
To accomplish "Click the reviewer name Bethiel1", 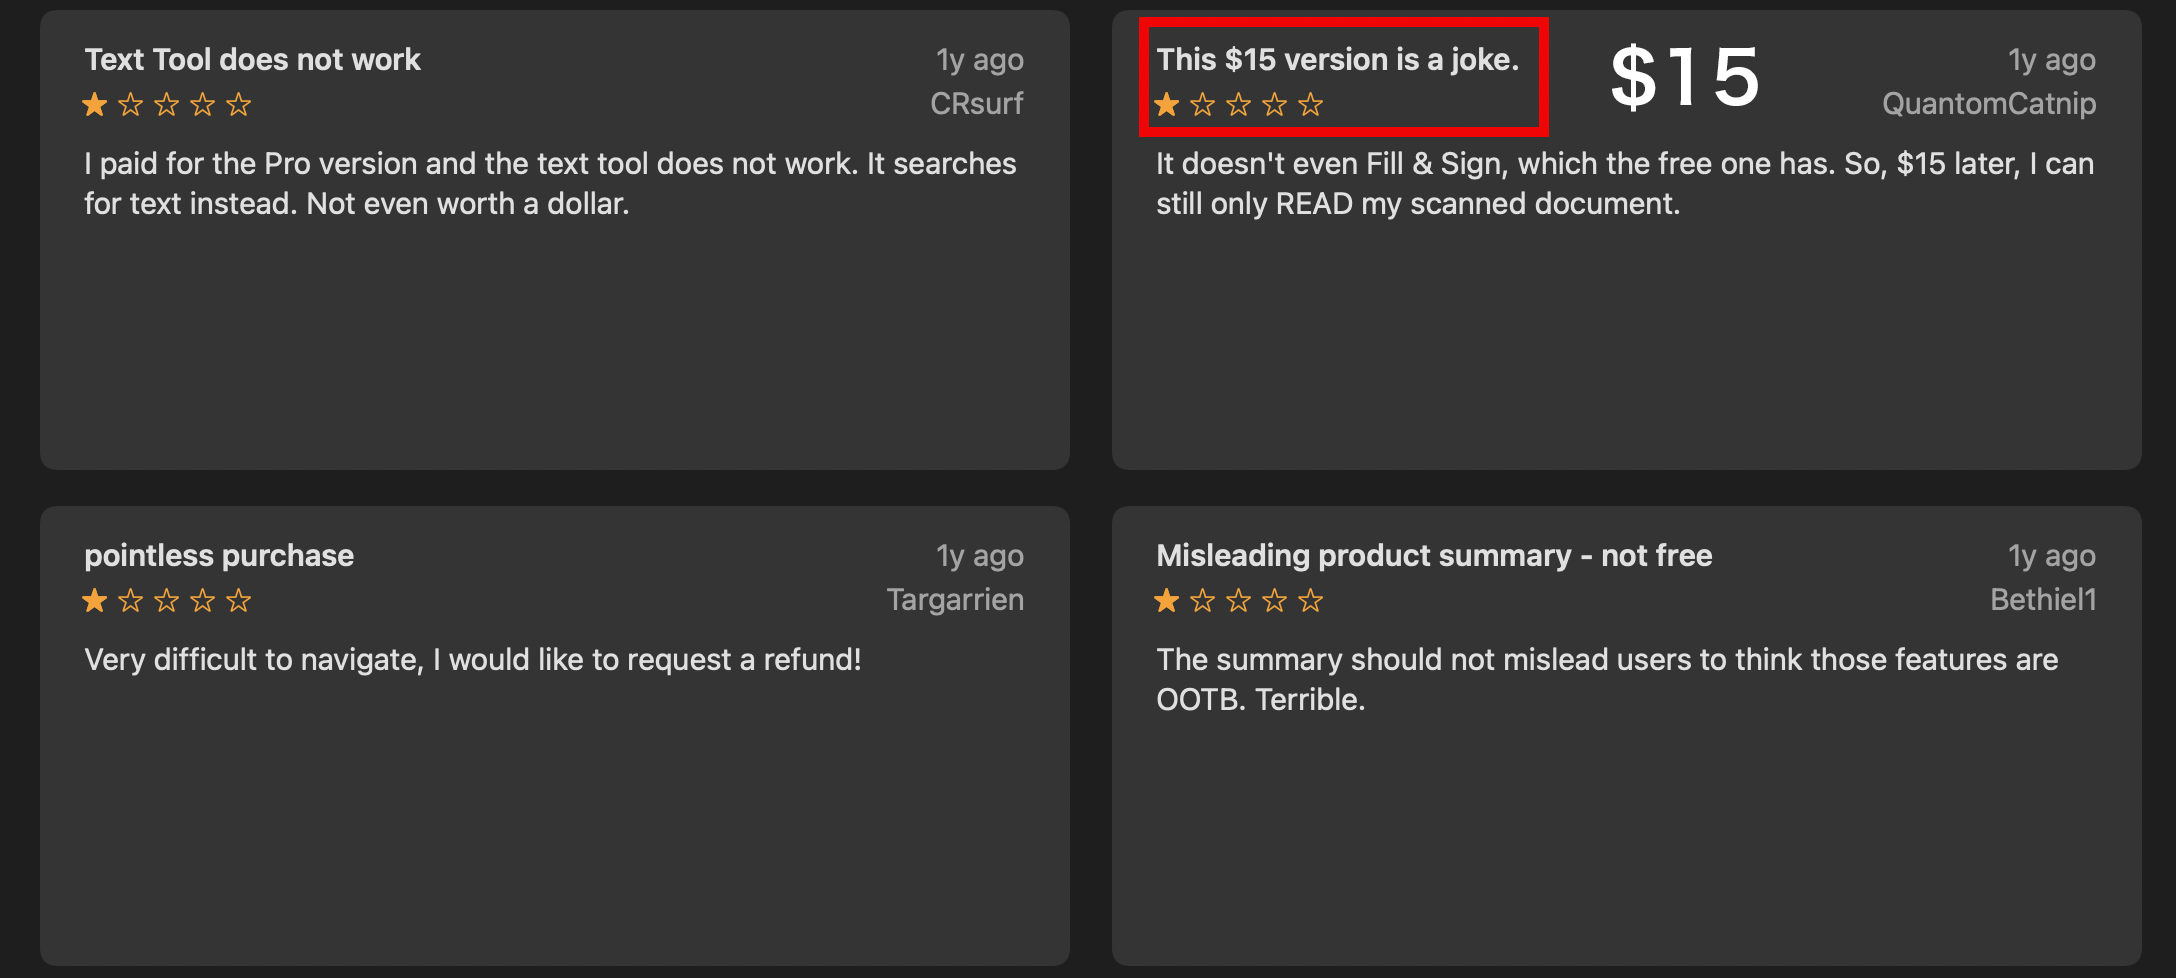I will point(2042,600).
